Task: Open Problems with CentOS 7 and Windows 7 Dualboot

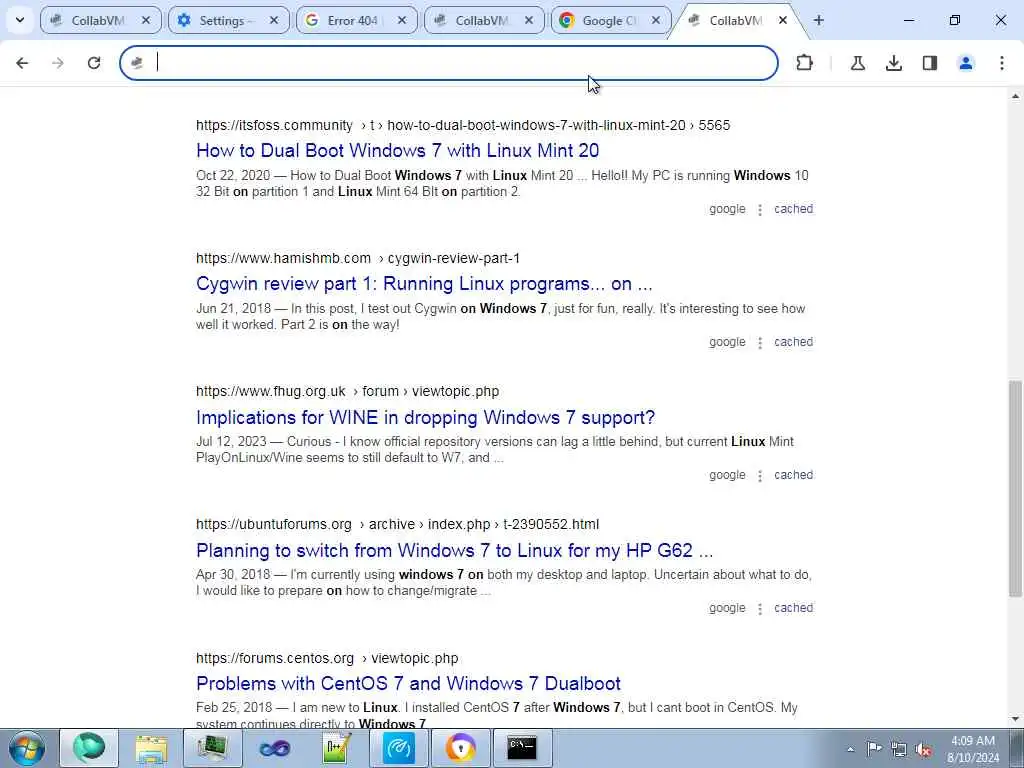Action: click(x=408, y=683)
